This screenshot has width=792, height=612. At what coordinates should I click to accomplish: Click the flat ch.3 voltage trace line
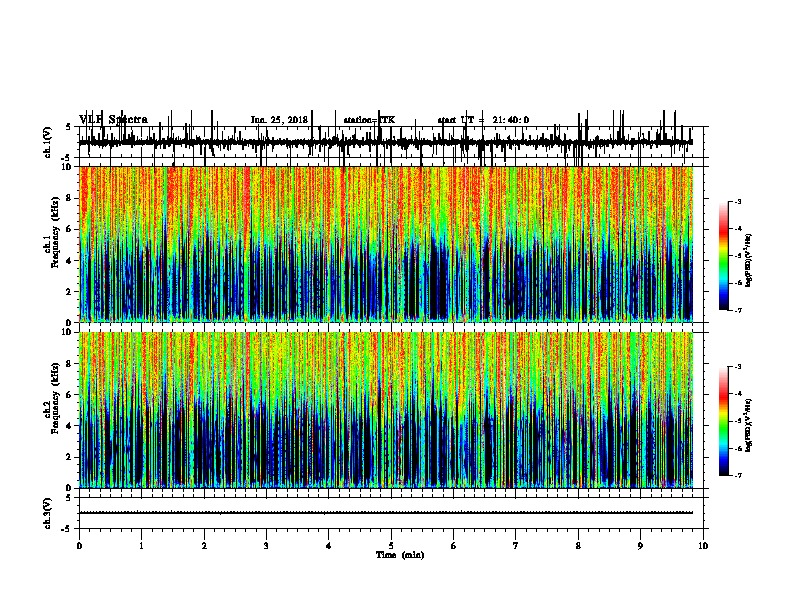[386, 513]
